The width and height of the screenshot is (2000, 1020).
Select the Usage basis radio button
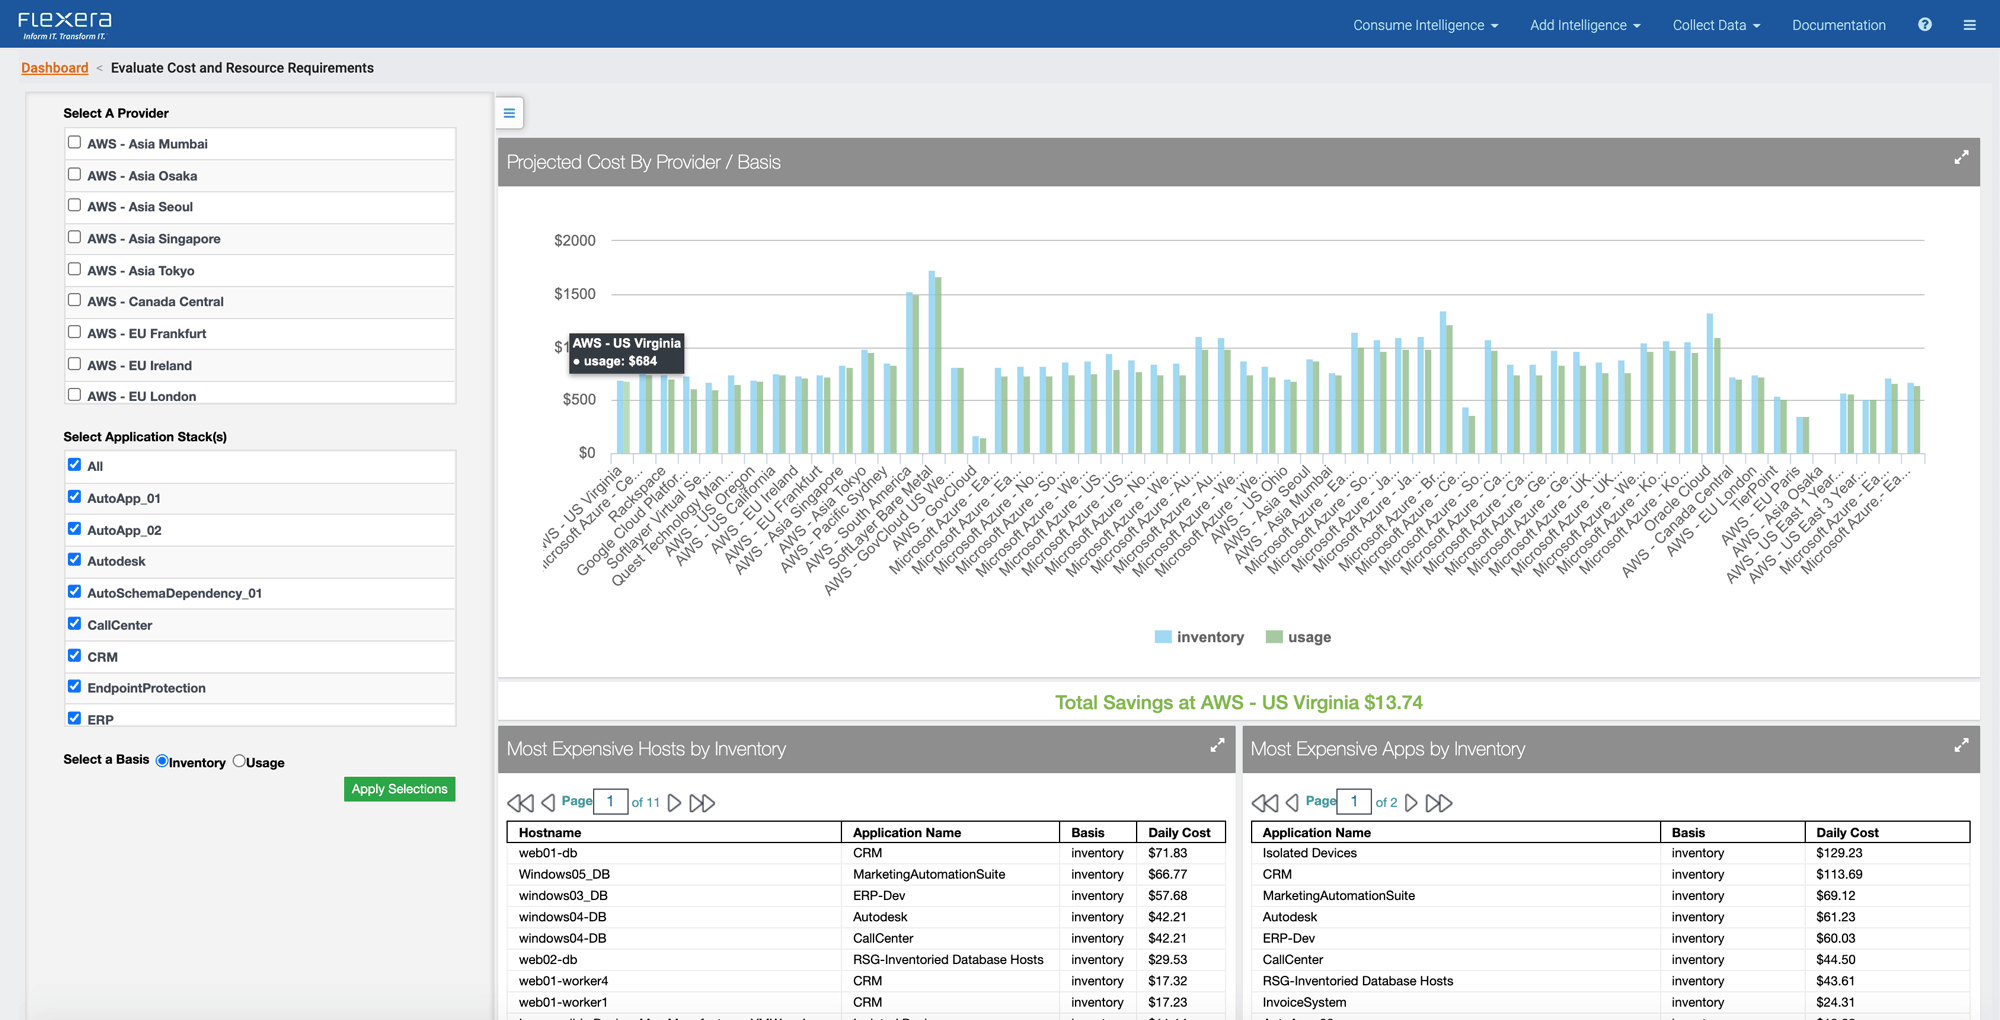239,761
